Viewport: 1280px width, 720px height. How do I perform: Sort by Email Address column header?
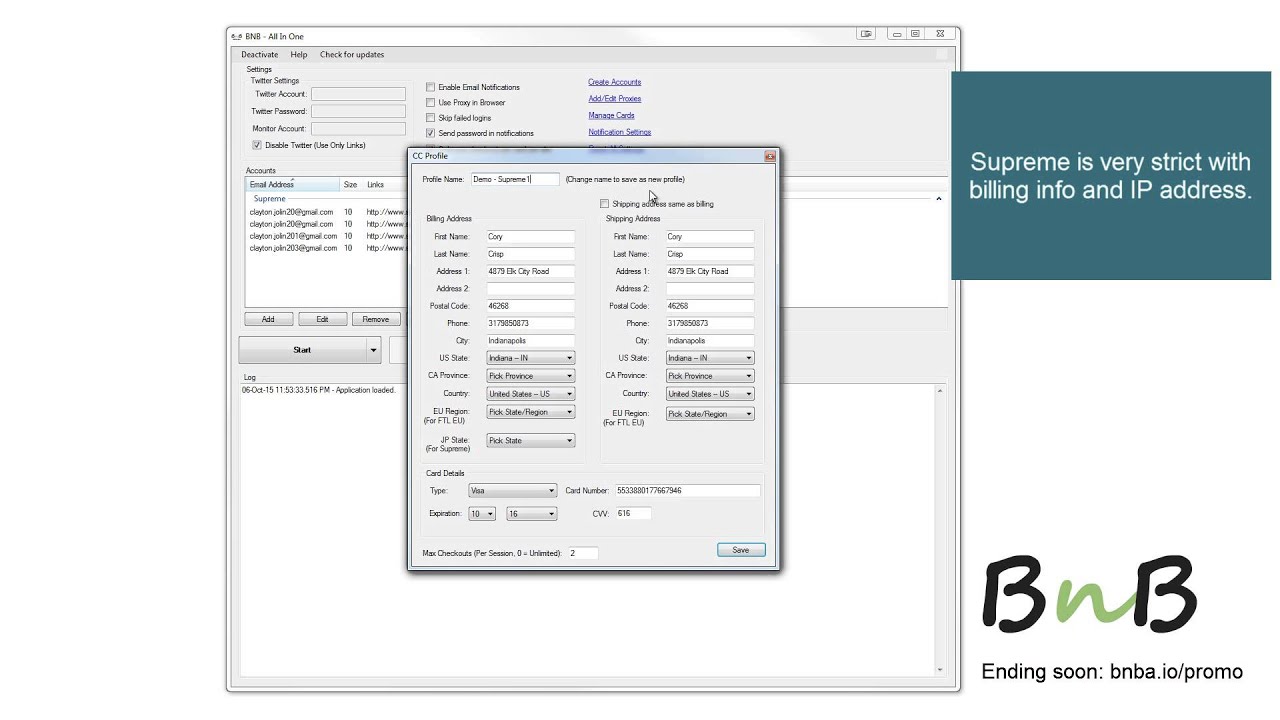[293, 185]
